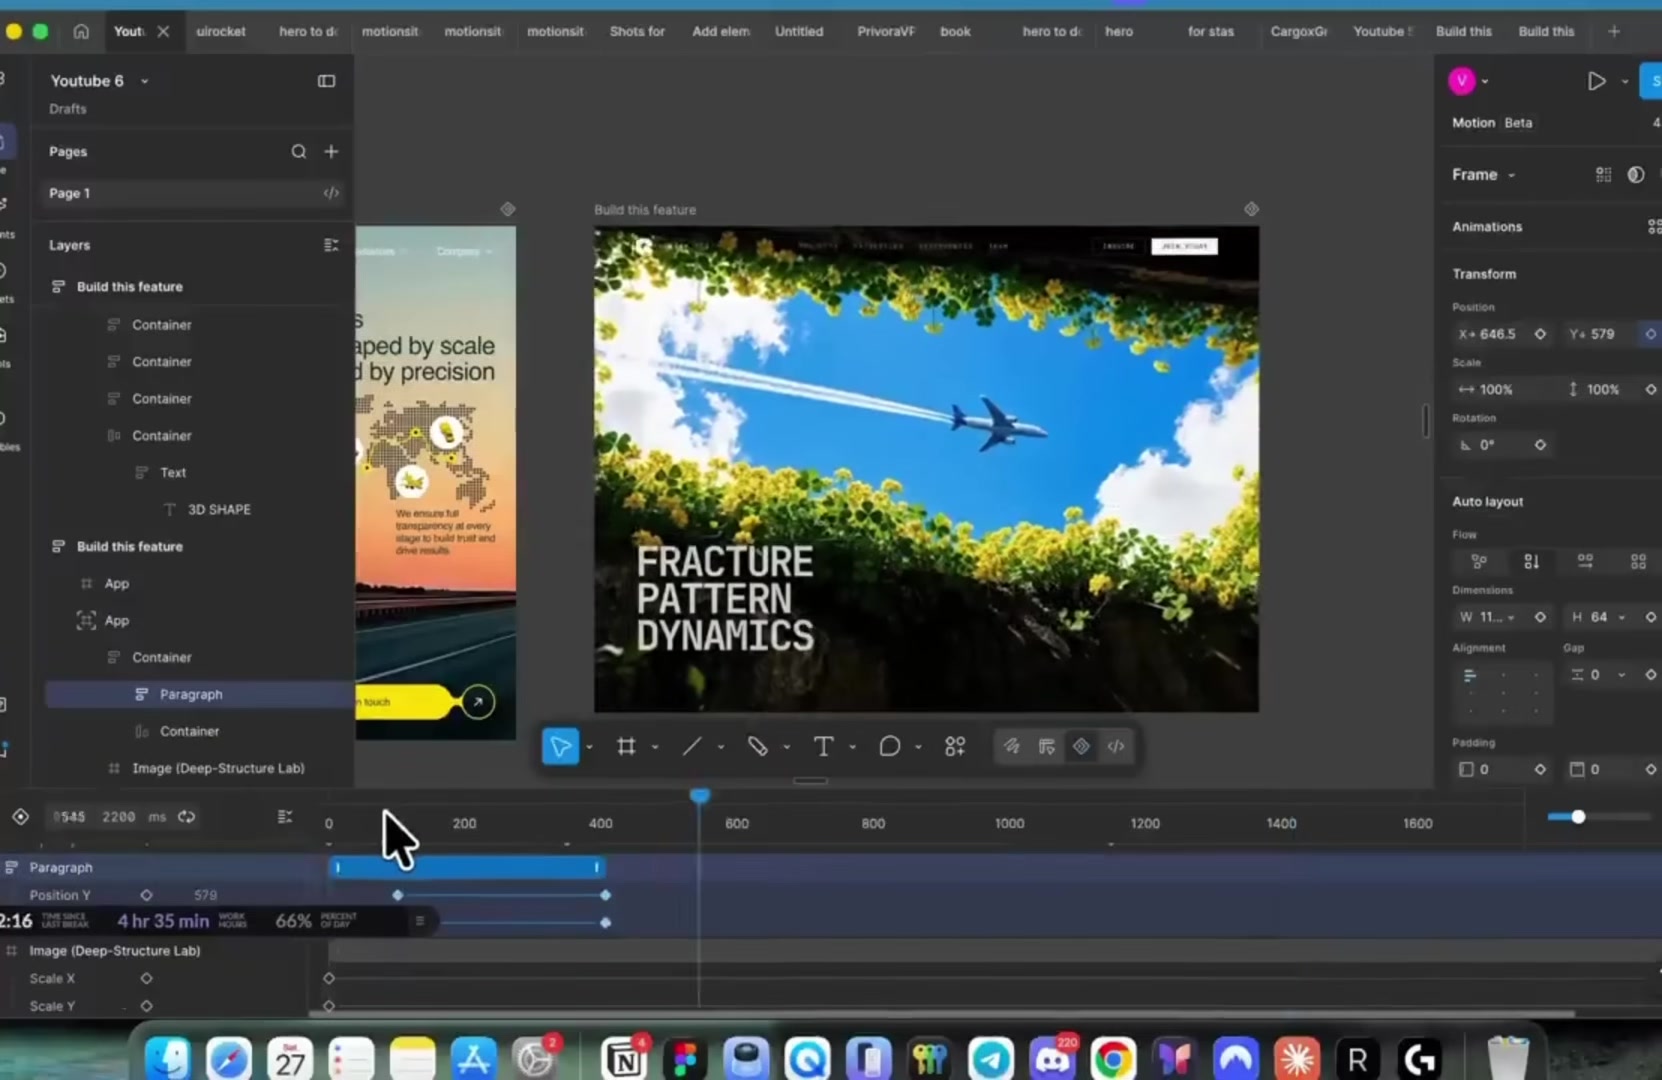Click the blue timeline playhead marker
The width and height of the screenshot is (1662, 1080).
point(700,796)
